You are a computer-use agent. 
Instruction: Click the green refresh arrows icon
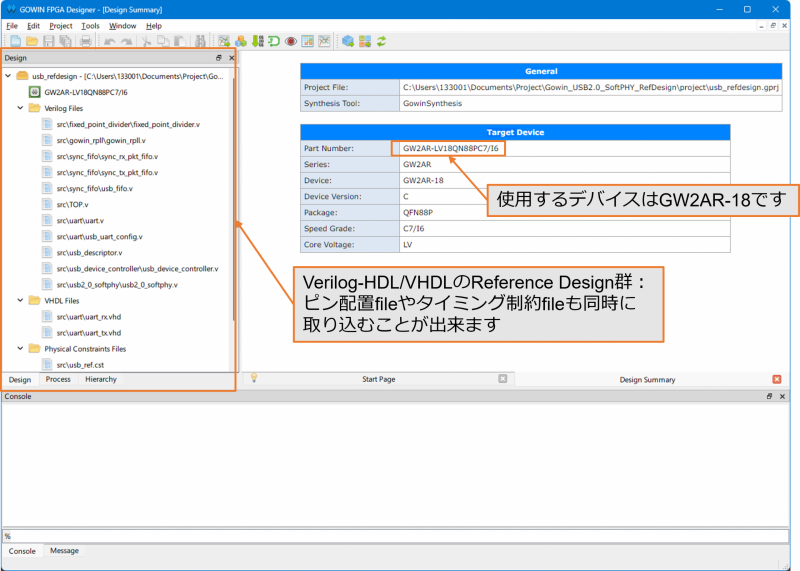382,41
